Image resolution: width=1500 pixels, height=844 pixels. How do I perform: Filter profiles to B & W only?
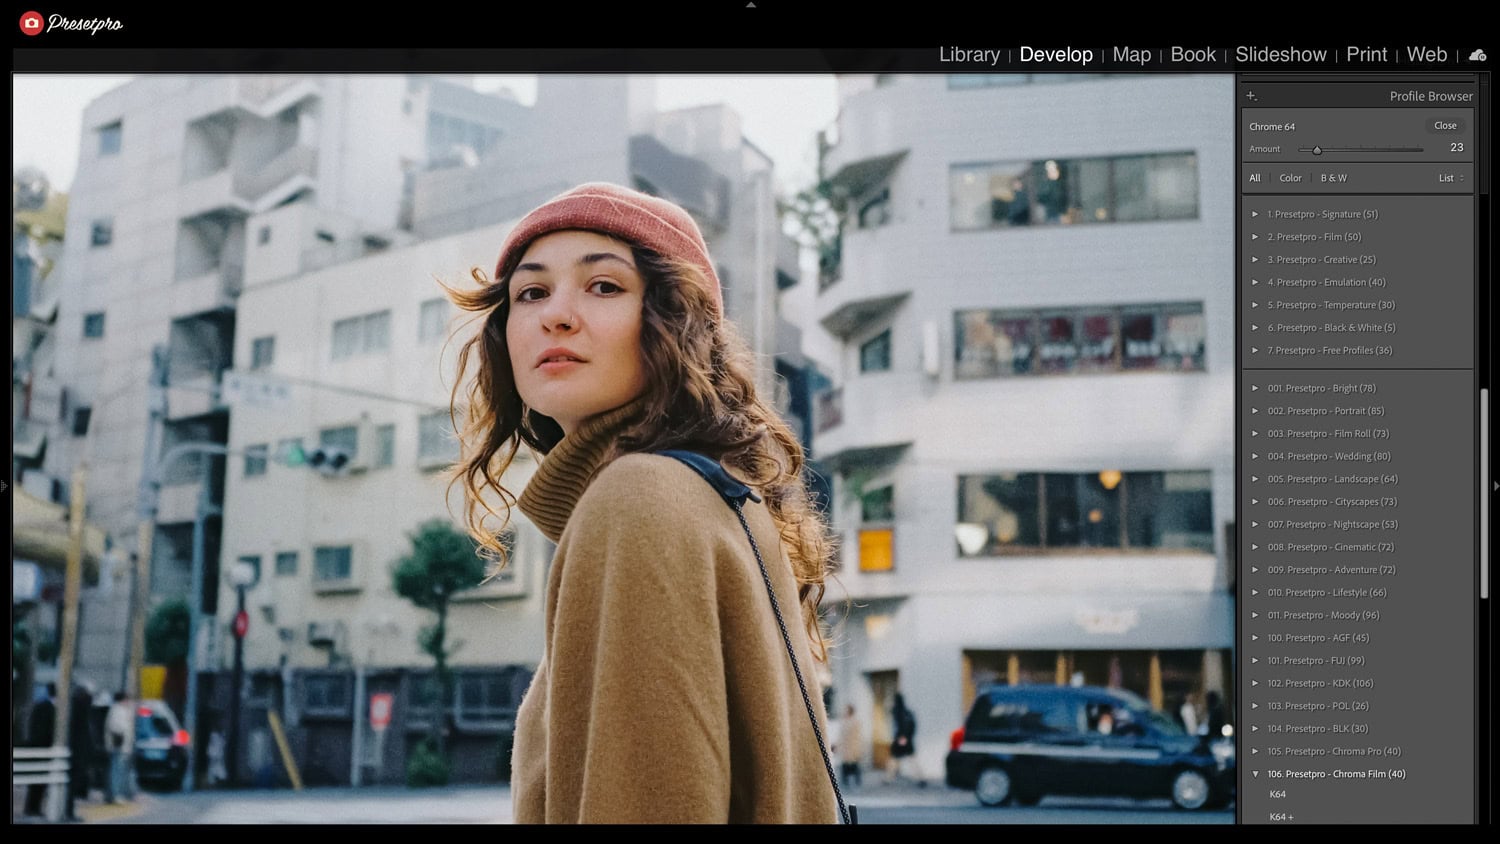coord(1333,178)
